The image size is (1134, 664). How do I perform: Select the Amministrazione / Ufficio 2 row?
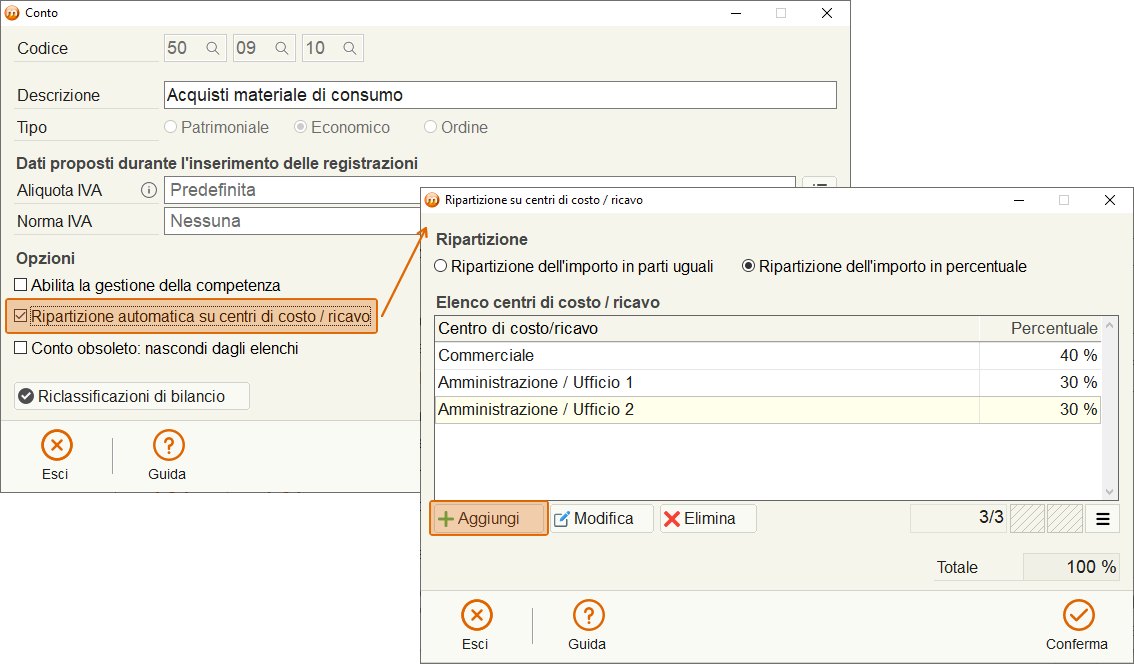(767, 409)
